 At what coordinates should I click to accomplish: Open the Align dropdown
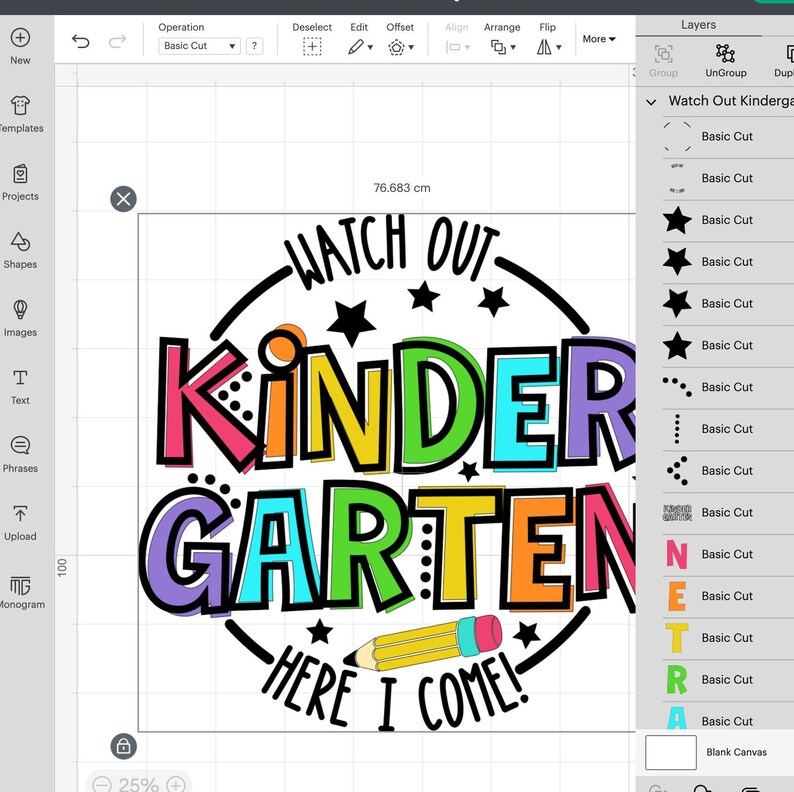457,47
